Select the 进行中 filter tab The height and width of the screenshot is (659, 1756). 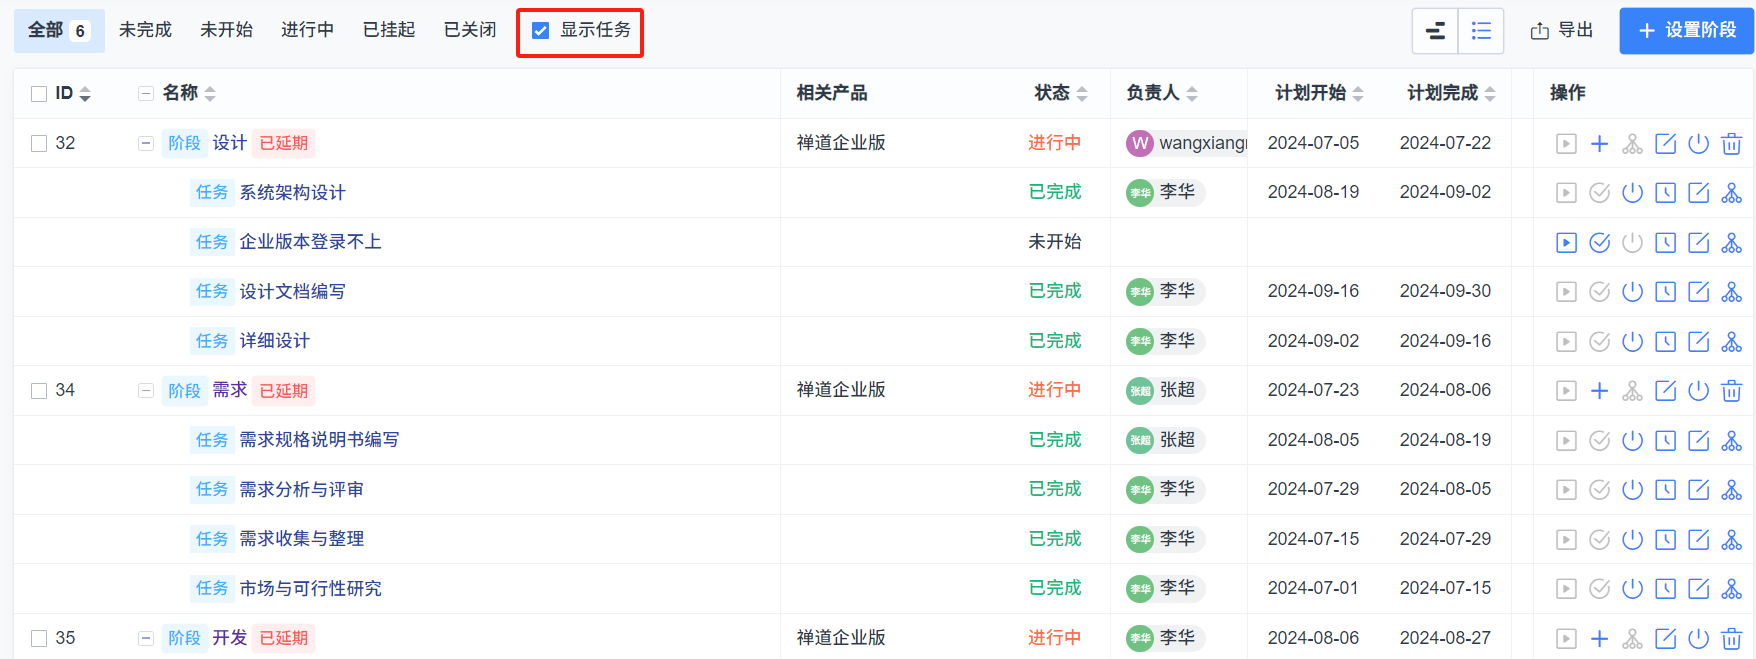pos(307,31)
